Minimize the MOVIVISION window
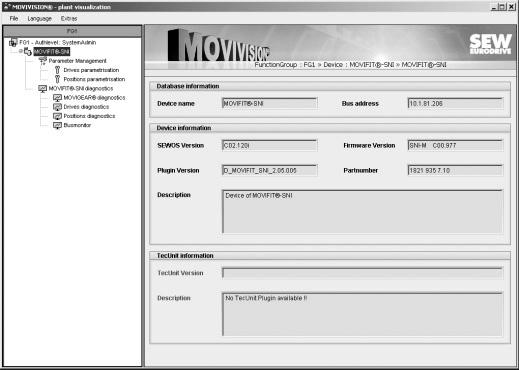519x370 pixels. [x=494, y=7]
